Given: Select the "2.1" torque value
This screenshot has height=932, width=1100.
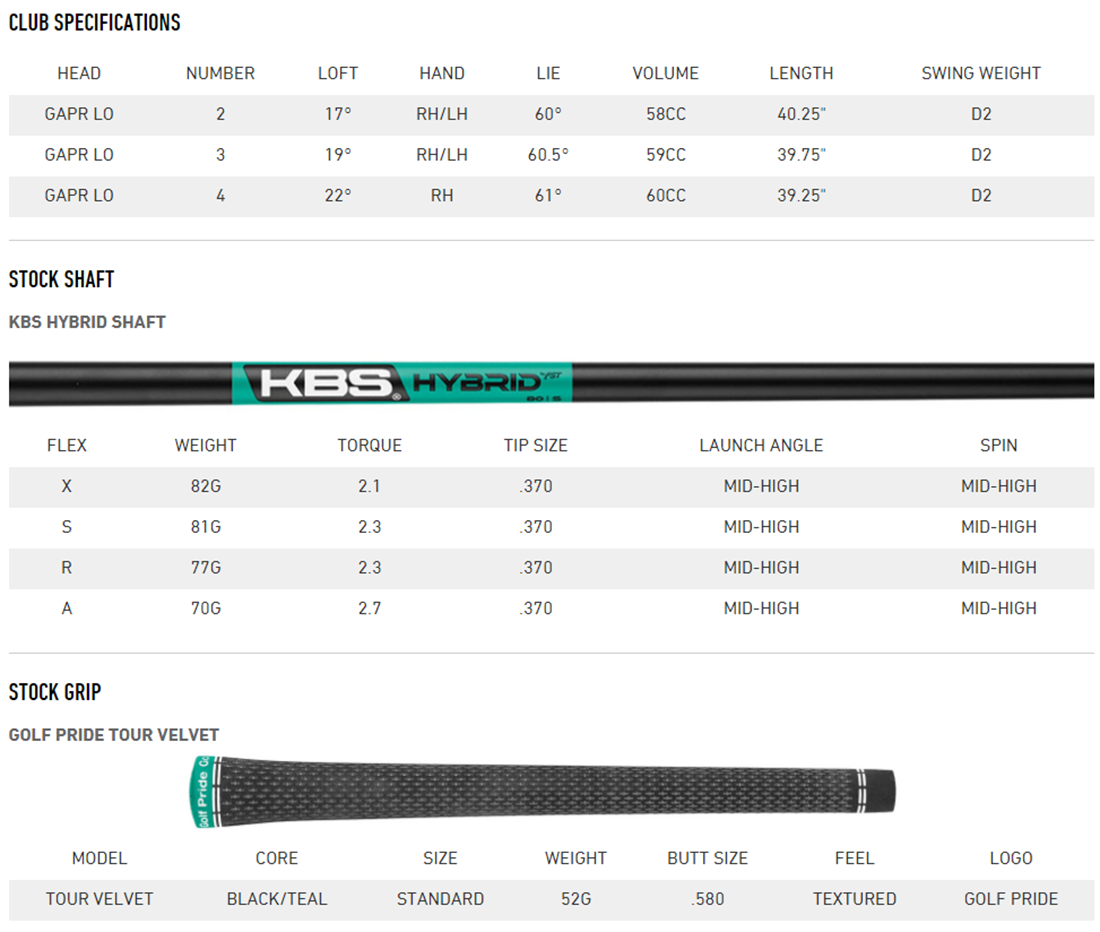Looking at the screenshot, I should coord(370,487).
